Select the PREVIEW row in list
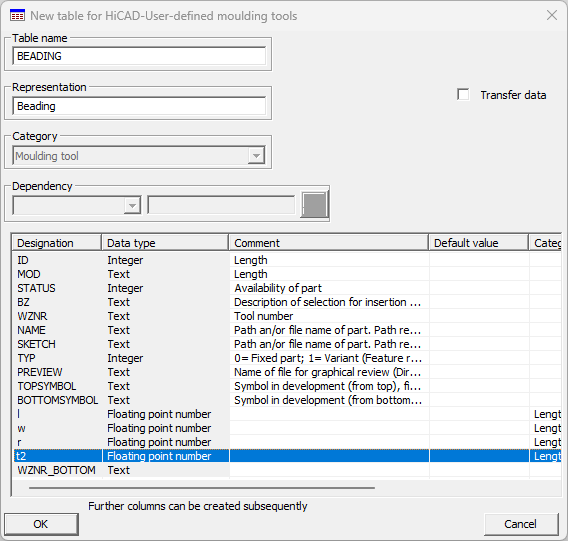The width and height of the screenshot is (568, 541). (287, 372)
